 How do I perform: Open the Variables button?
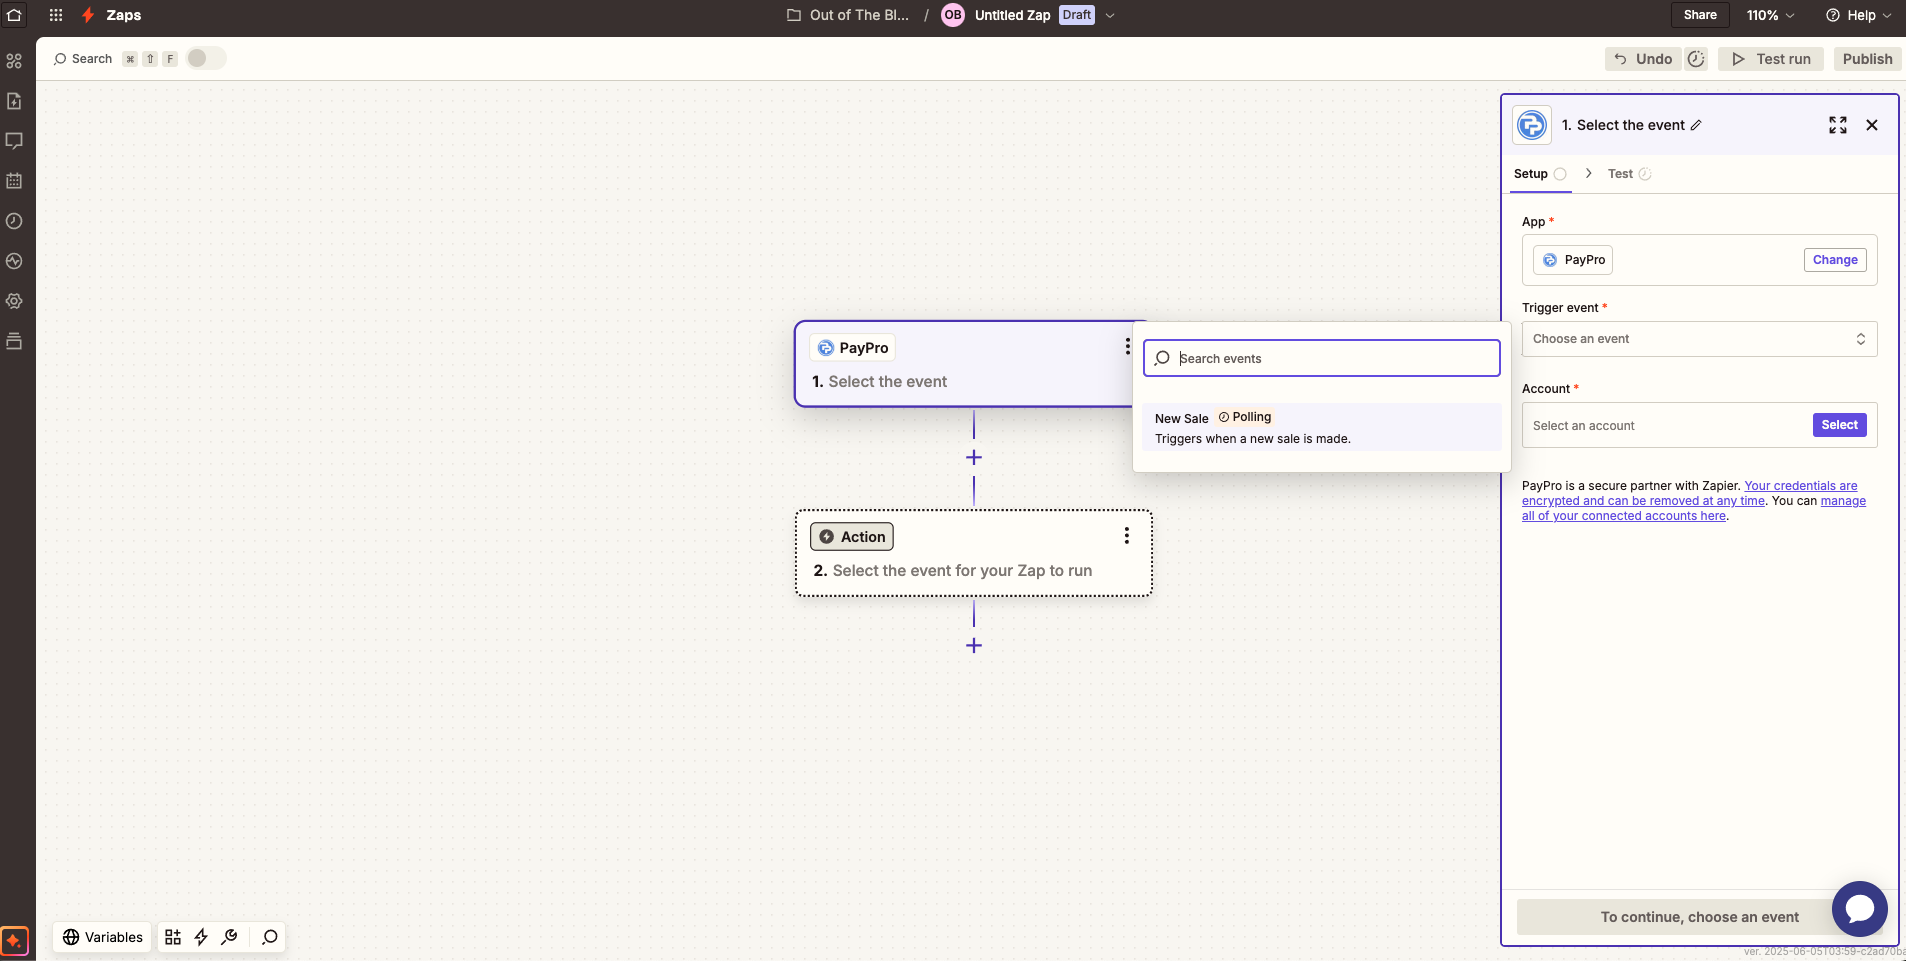[x=103, y=937]
